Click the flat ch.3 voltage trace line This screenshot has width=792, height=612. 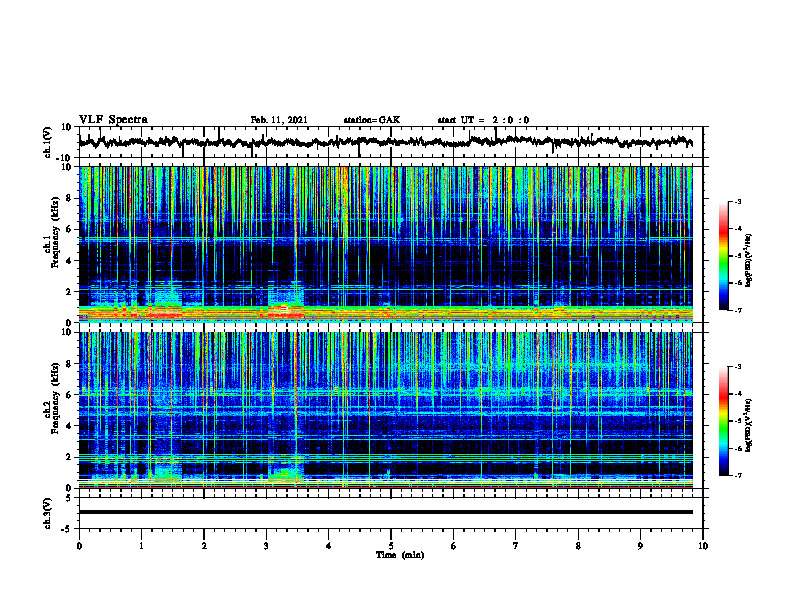click(x=386, y=512)
